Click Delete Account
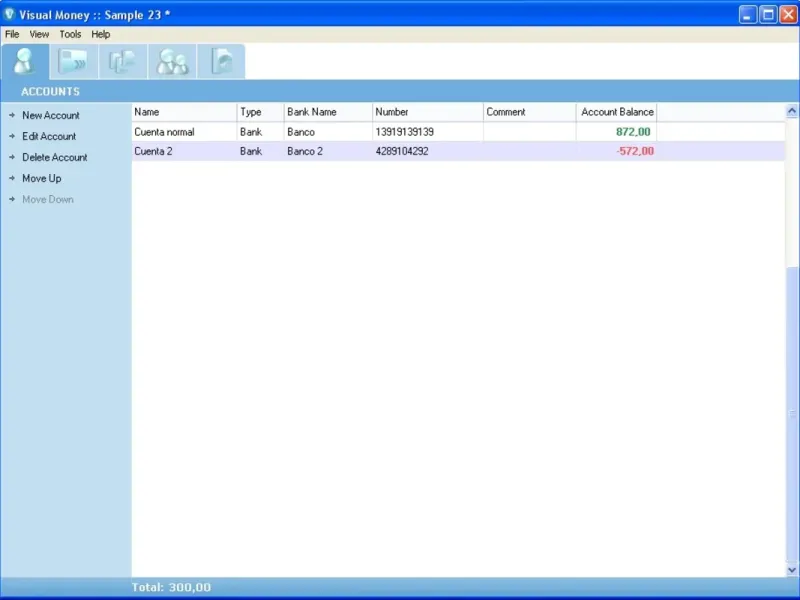Image resolution: width=800 pixels, height=600 pixels. (55, 157)
